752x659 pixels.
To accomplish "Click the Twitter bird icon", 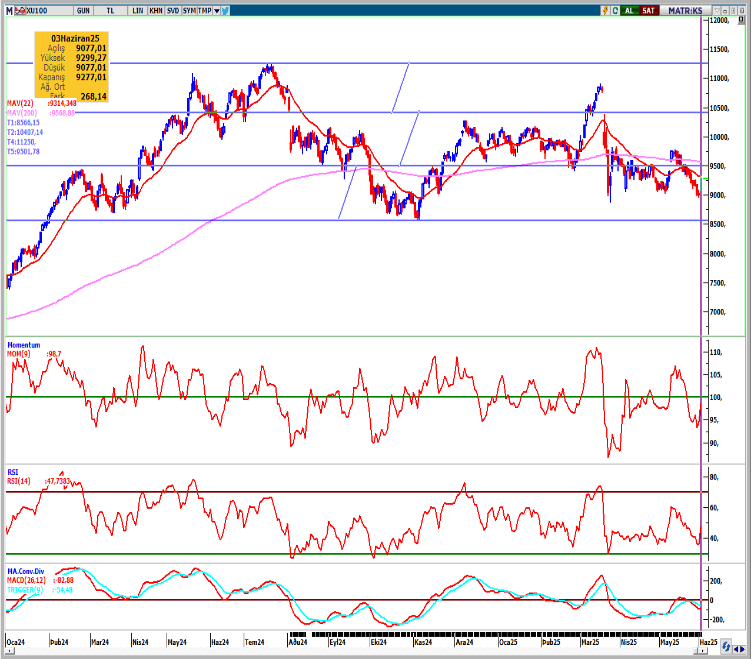I will 225,10.
